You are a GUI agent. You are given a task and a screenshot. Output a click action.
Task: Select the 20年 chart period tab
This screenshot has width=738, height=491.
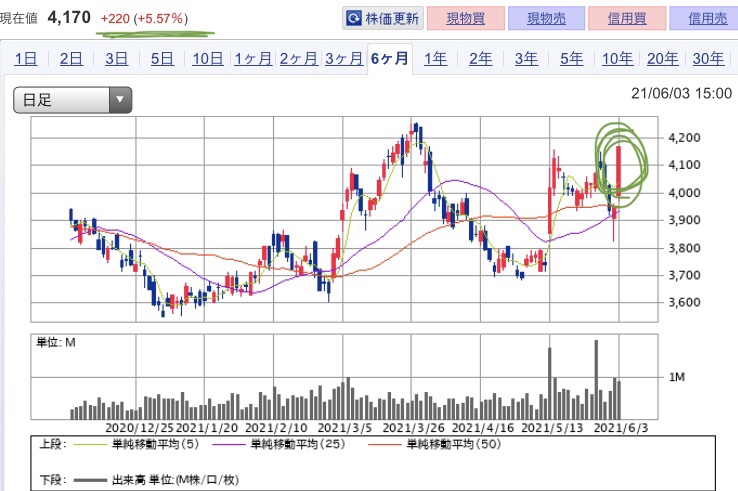(663, 59)
